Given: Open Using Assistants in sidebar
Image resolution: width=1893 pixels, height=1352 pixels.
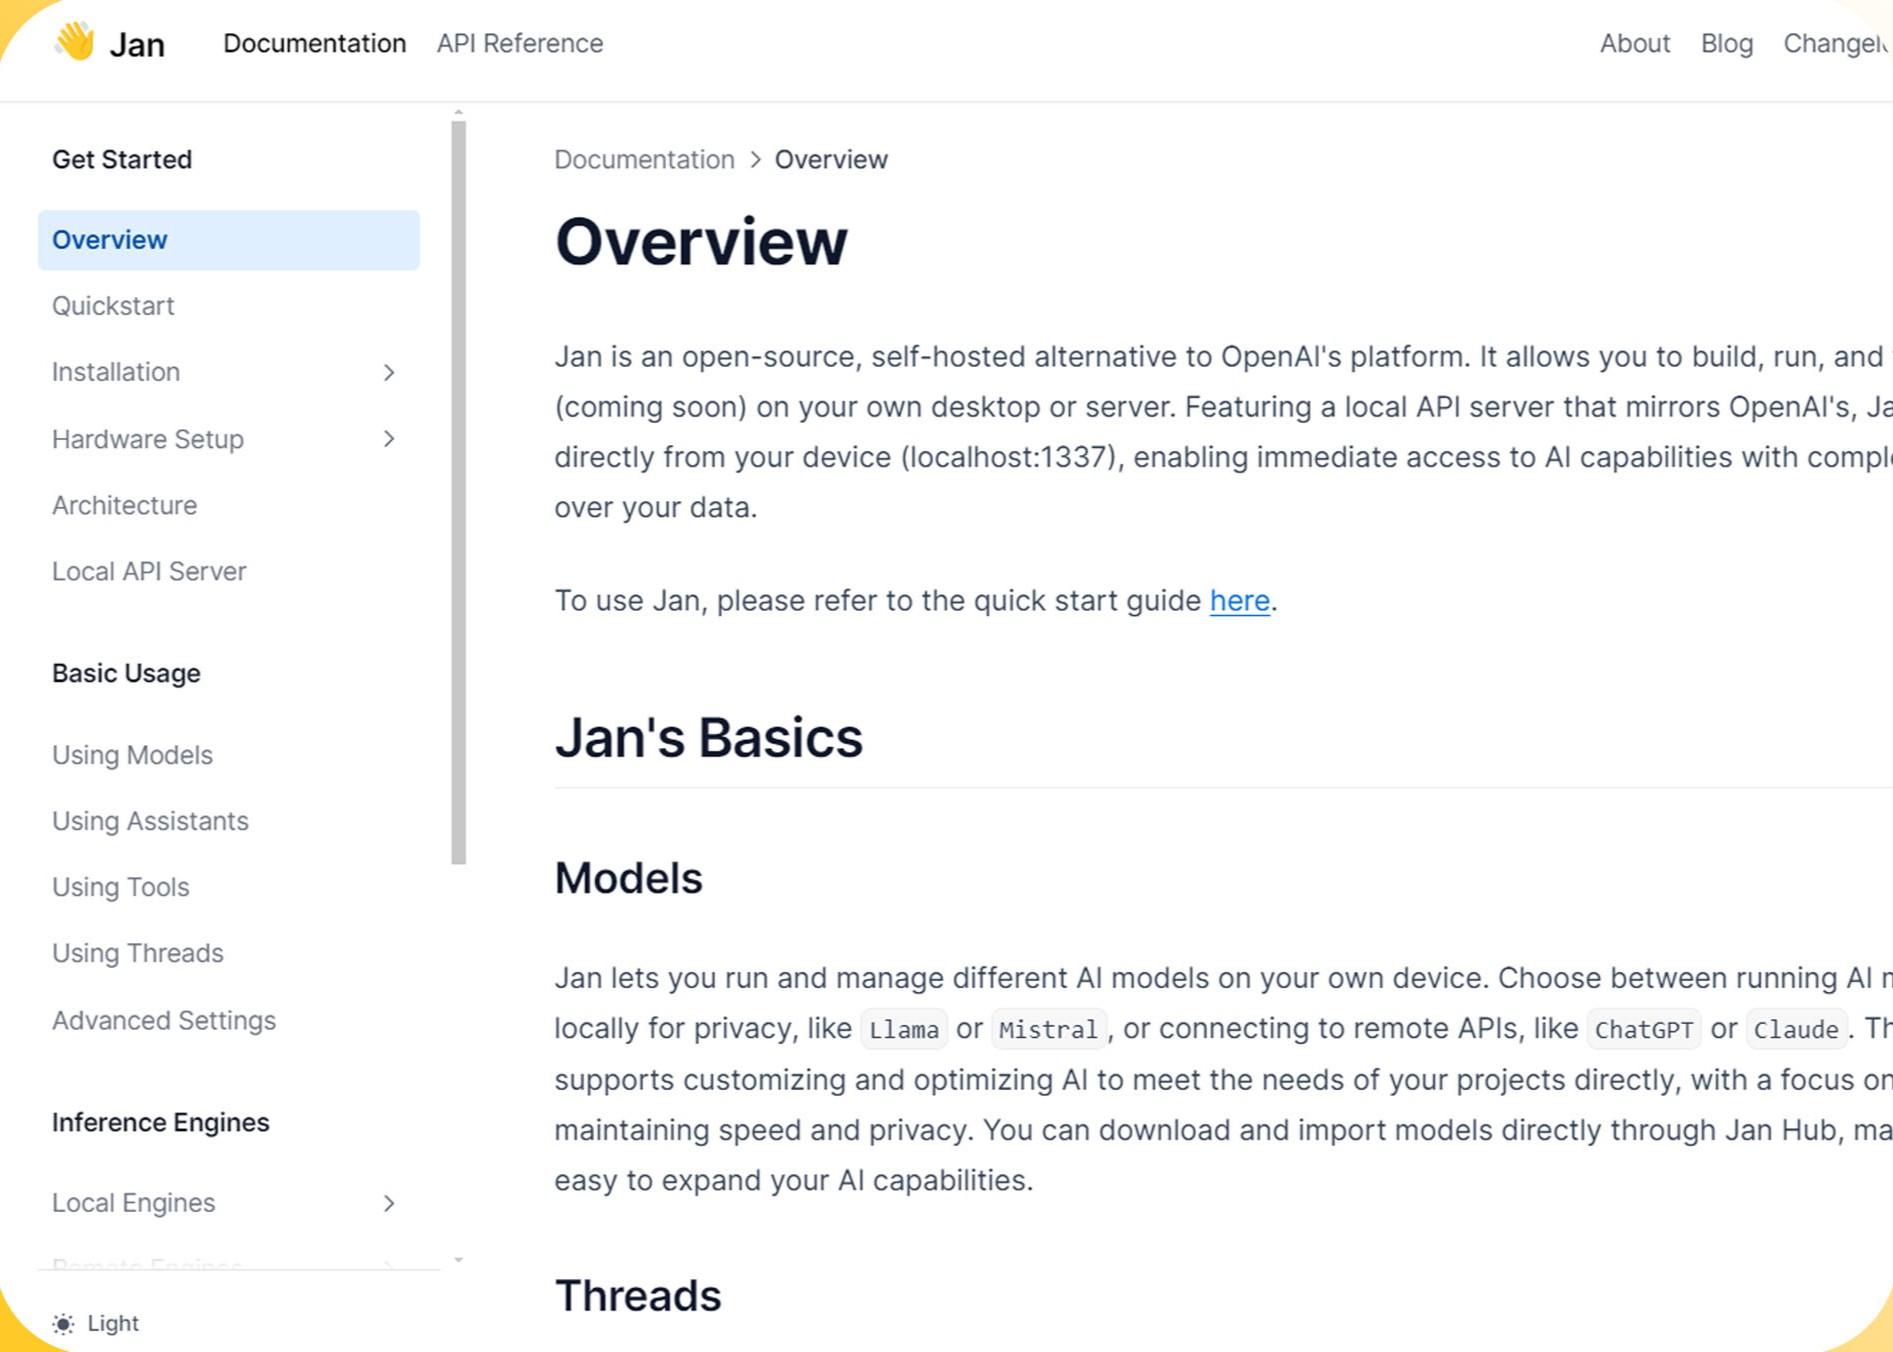Looking at the screenshot, I should point(150,821).
